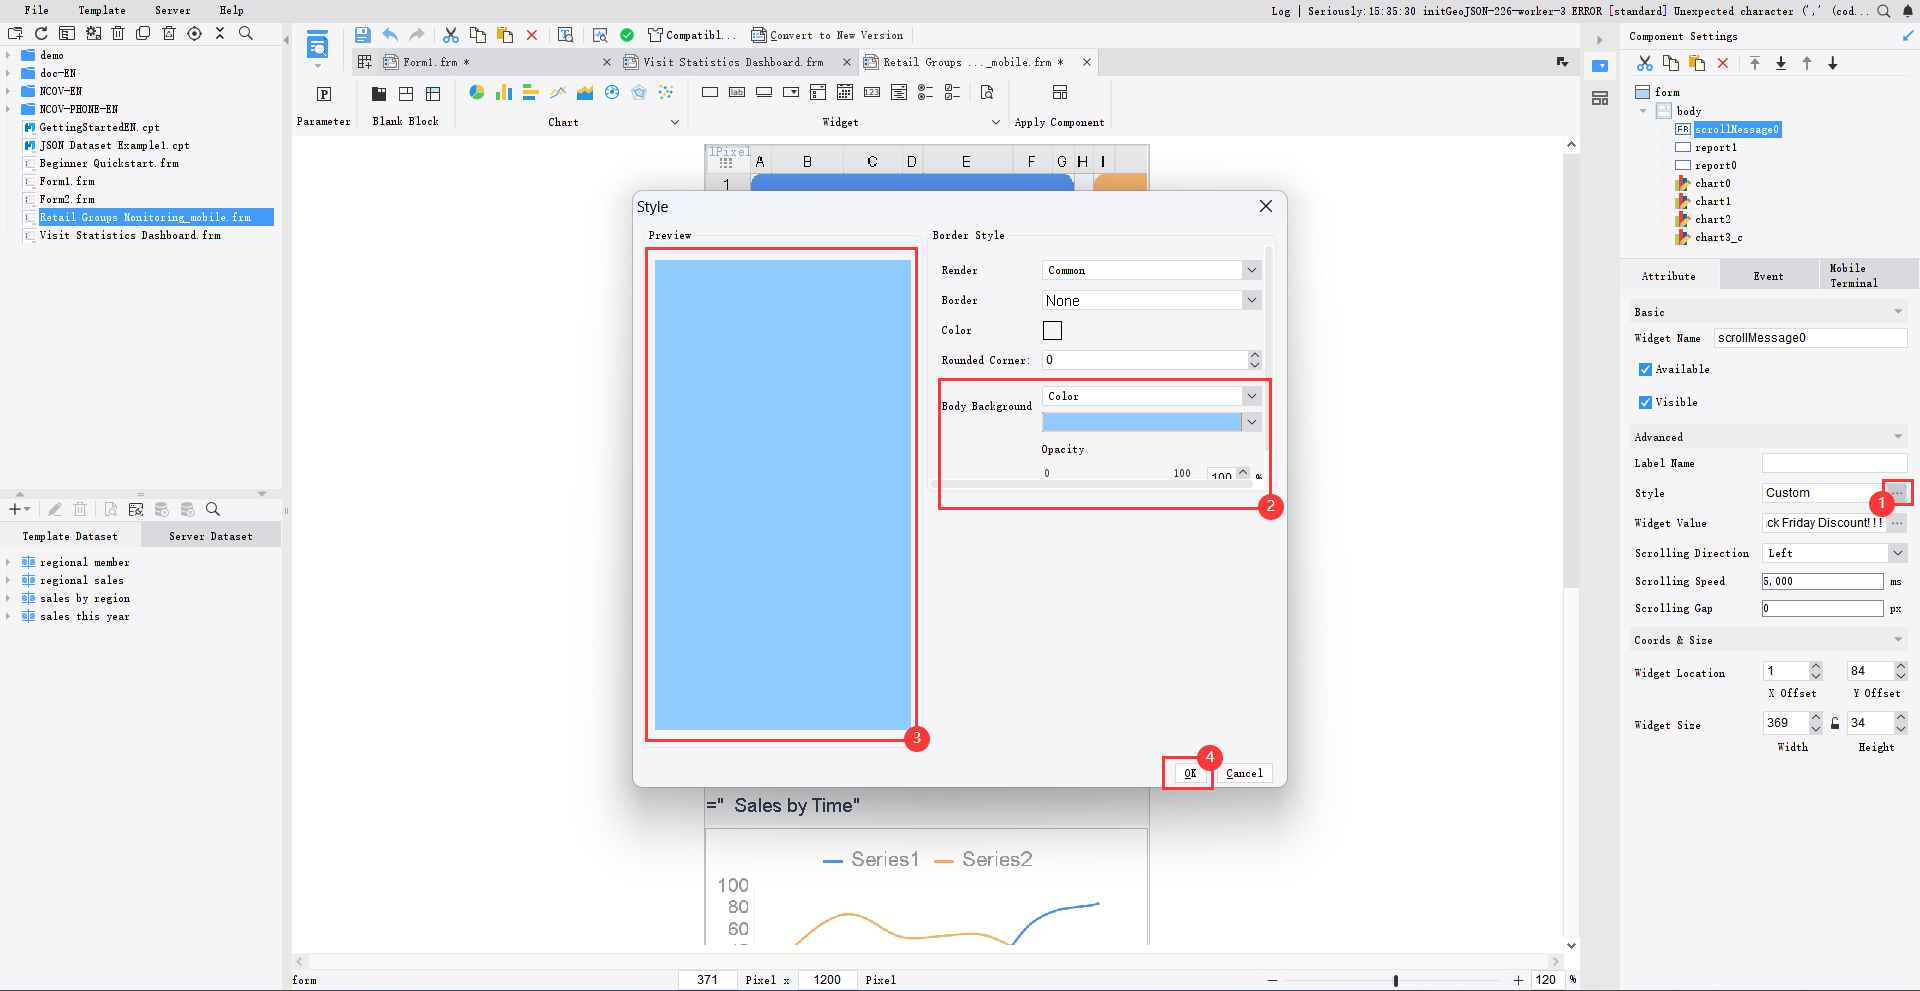This screenshot has width=1920, height=991.
Task: Click the Save icon in the toolbar
Action: pyautogui.click(x=363, y=35)
